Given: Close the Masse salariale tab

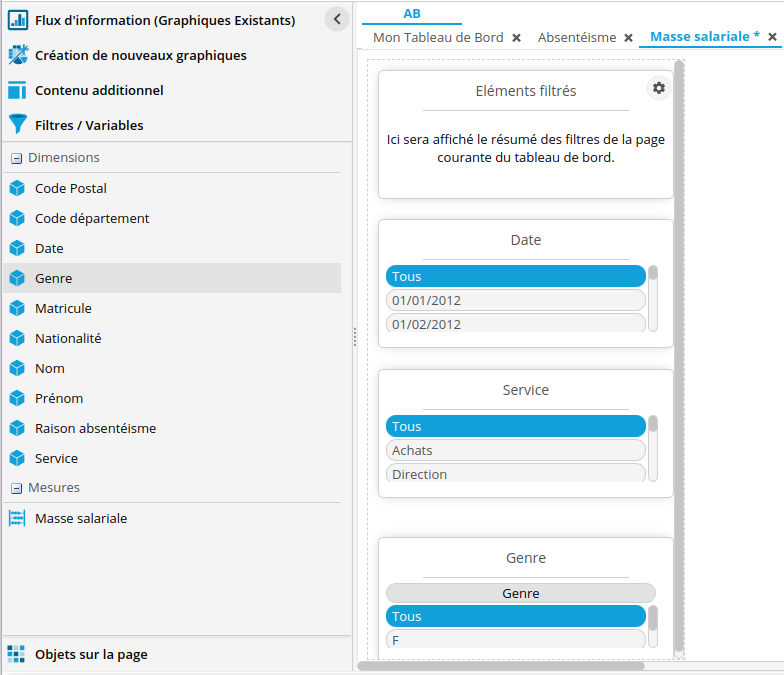Looking at the screenshot, I should (772, 37).
